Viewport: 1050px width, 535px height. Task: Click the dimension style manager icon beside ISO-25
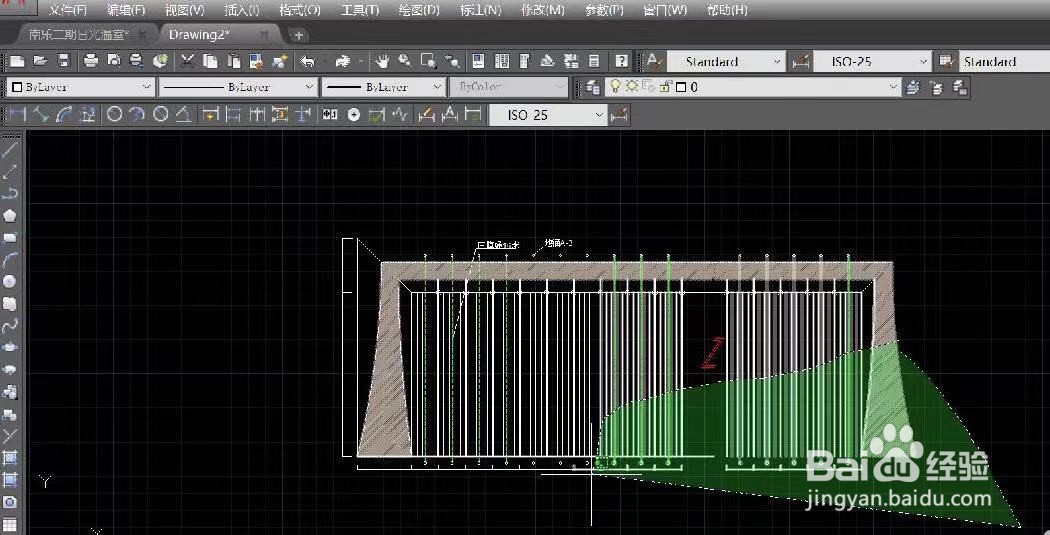coord(800,62)
